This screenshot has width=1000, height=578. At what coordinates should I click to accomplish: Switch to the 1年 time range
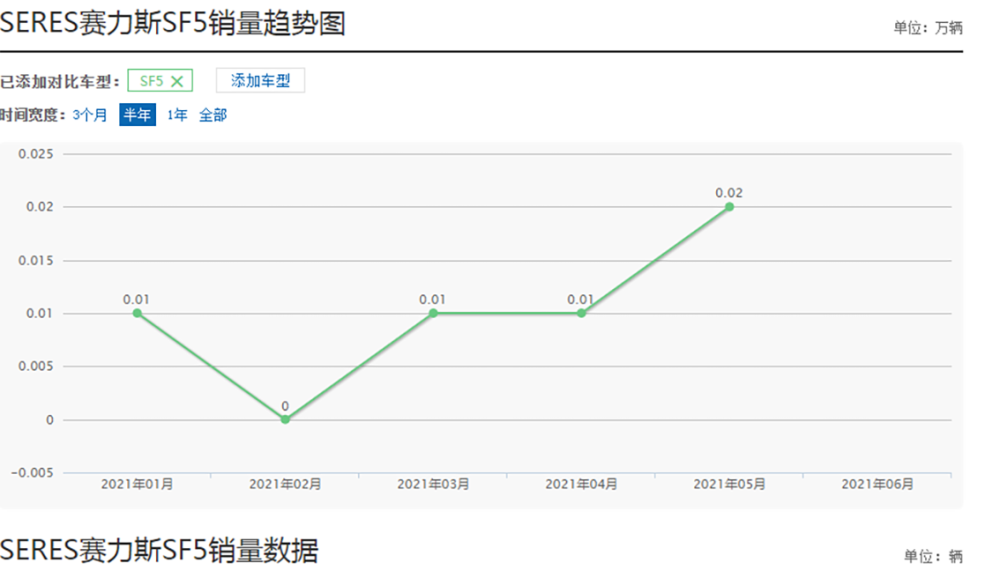[177, 115]
